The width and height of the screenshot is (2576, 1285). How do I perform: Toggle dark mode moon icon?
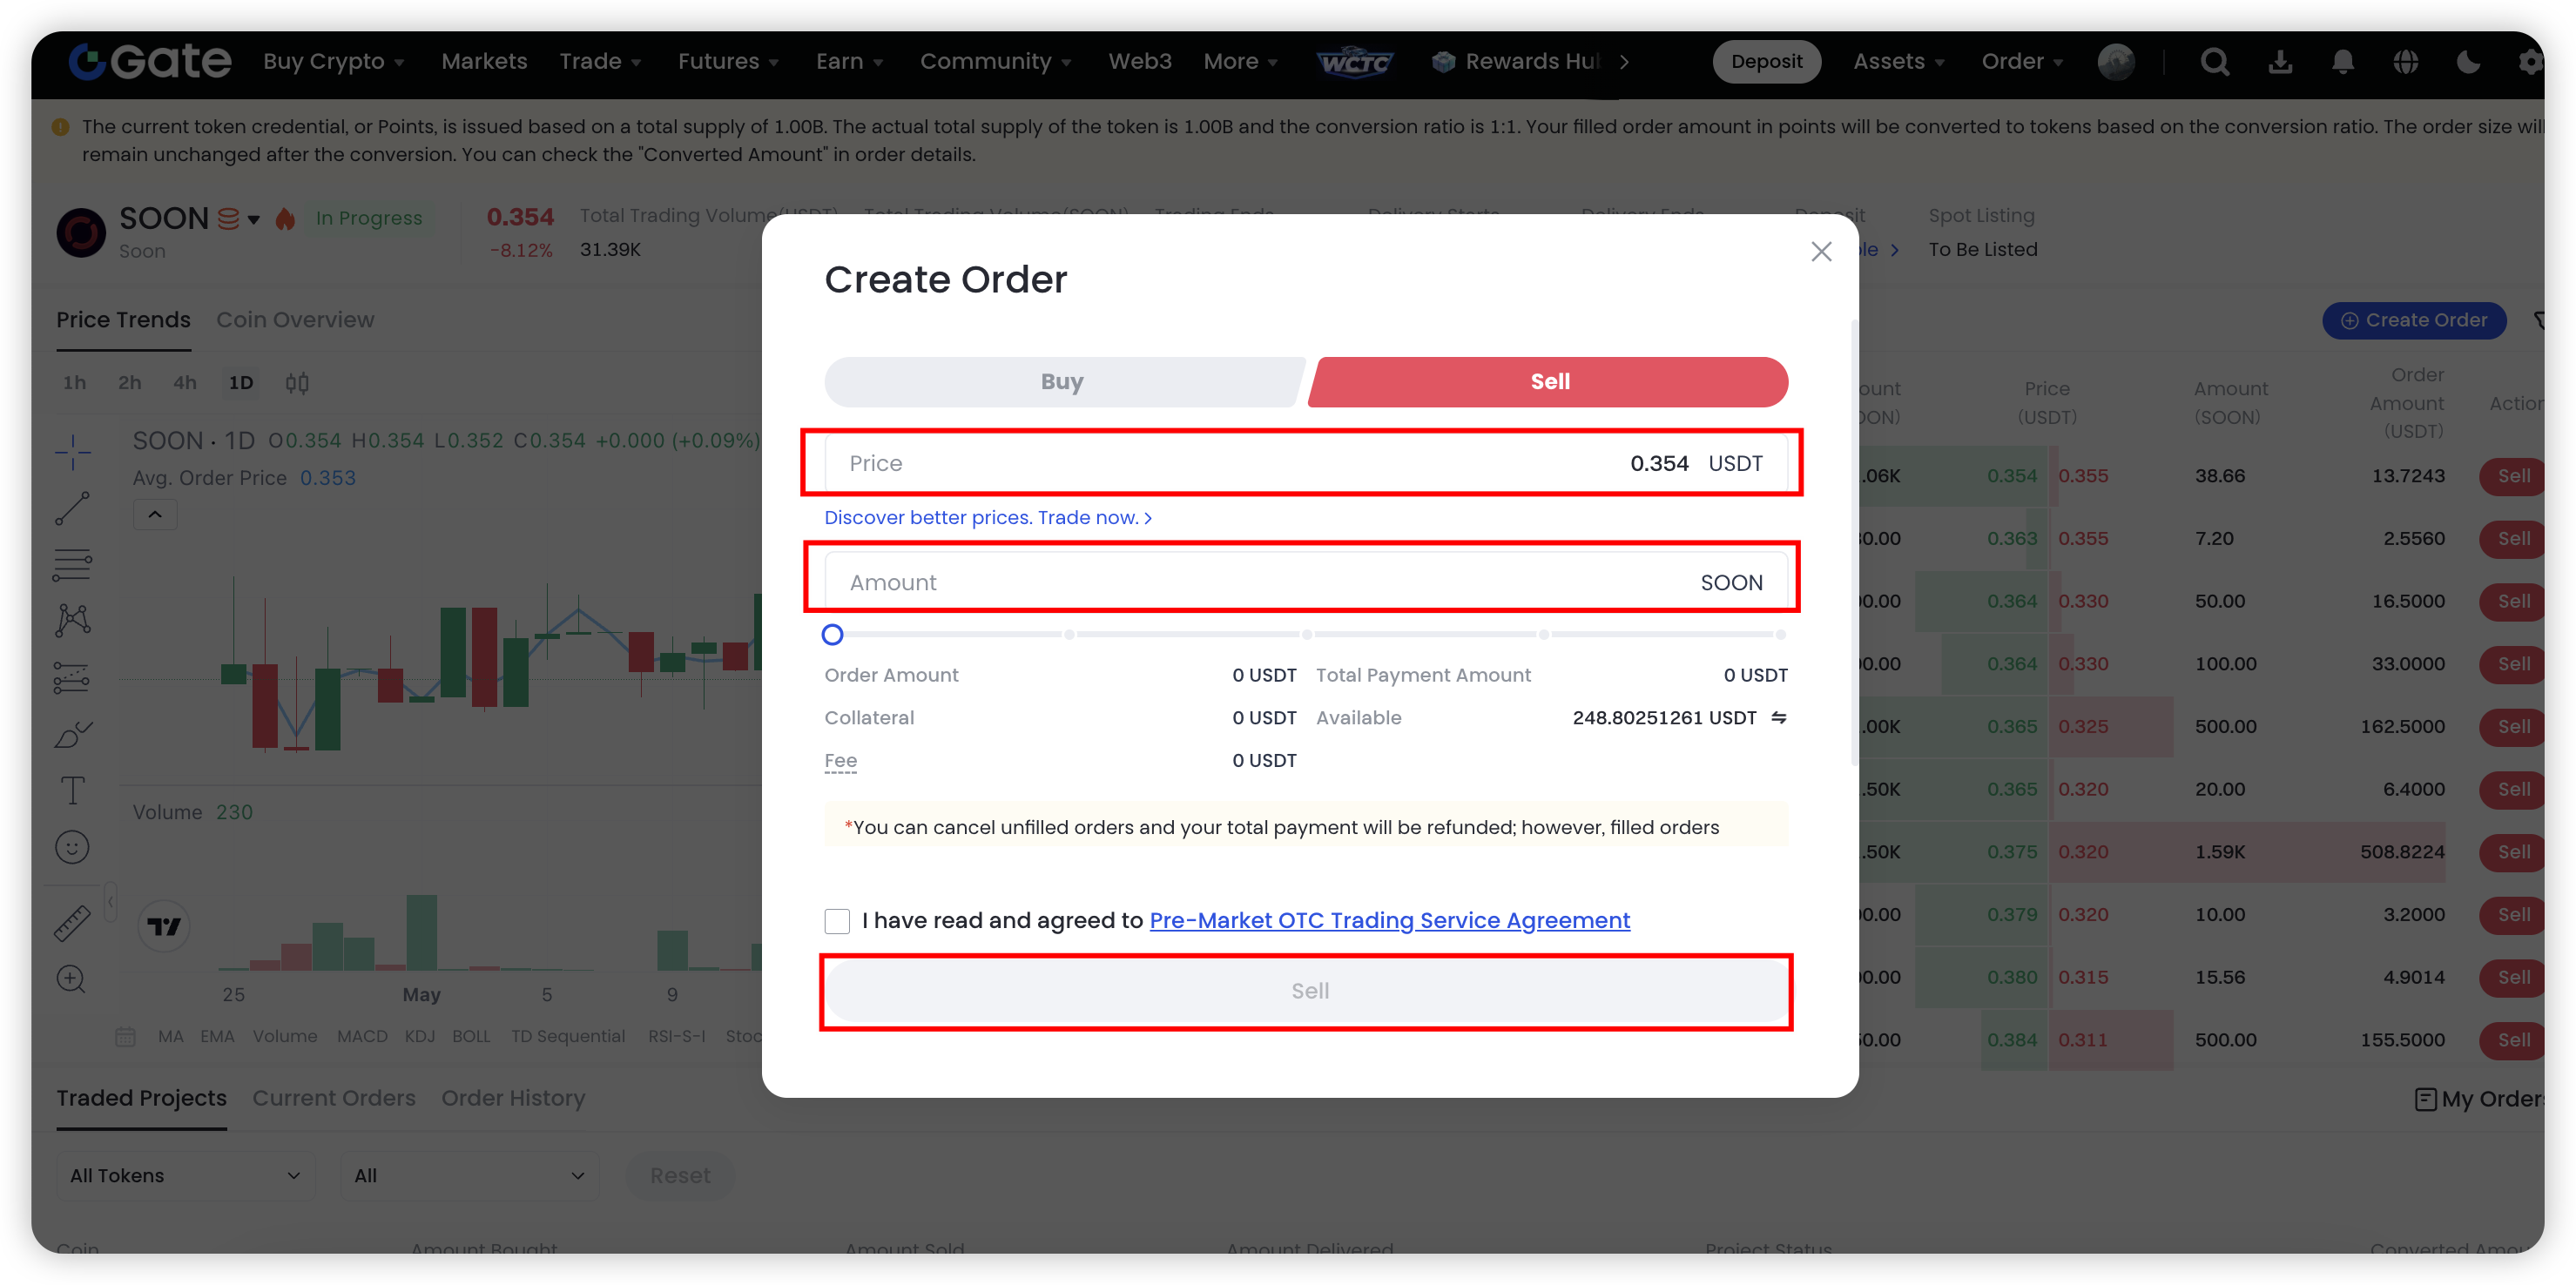(2467, 62)
